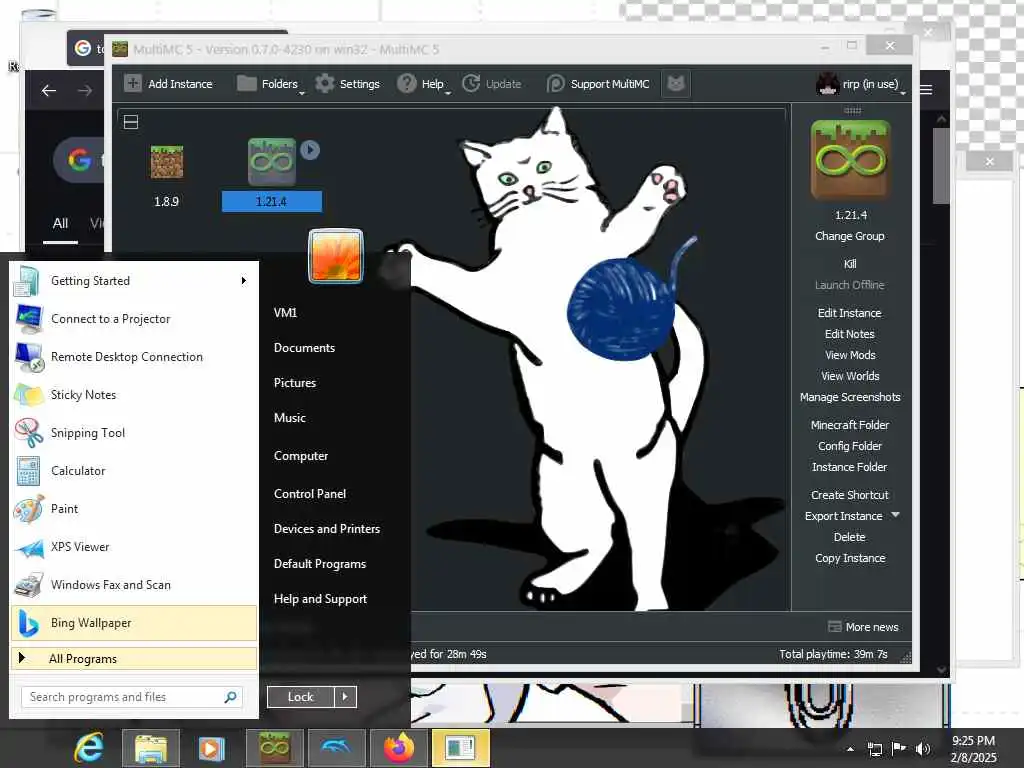Launch Paint from Start menu
Screen dimensions: 1024x768
click(x=134, y=509)
